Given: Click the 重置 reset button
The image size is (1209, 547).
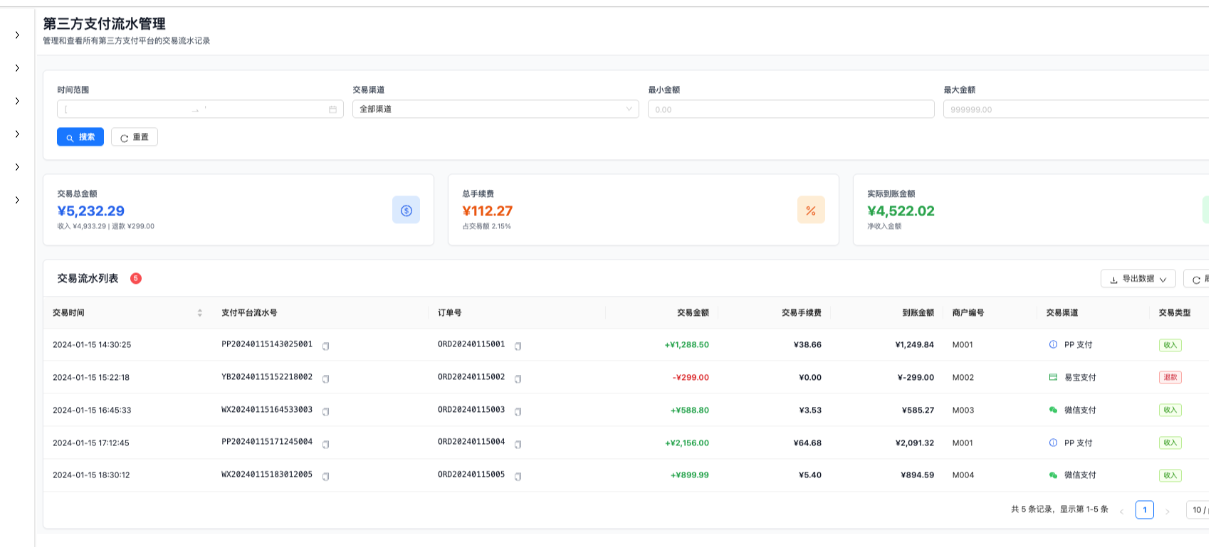Looking at the screenshot, I should (x=134, y=137).
